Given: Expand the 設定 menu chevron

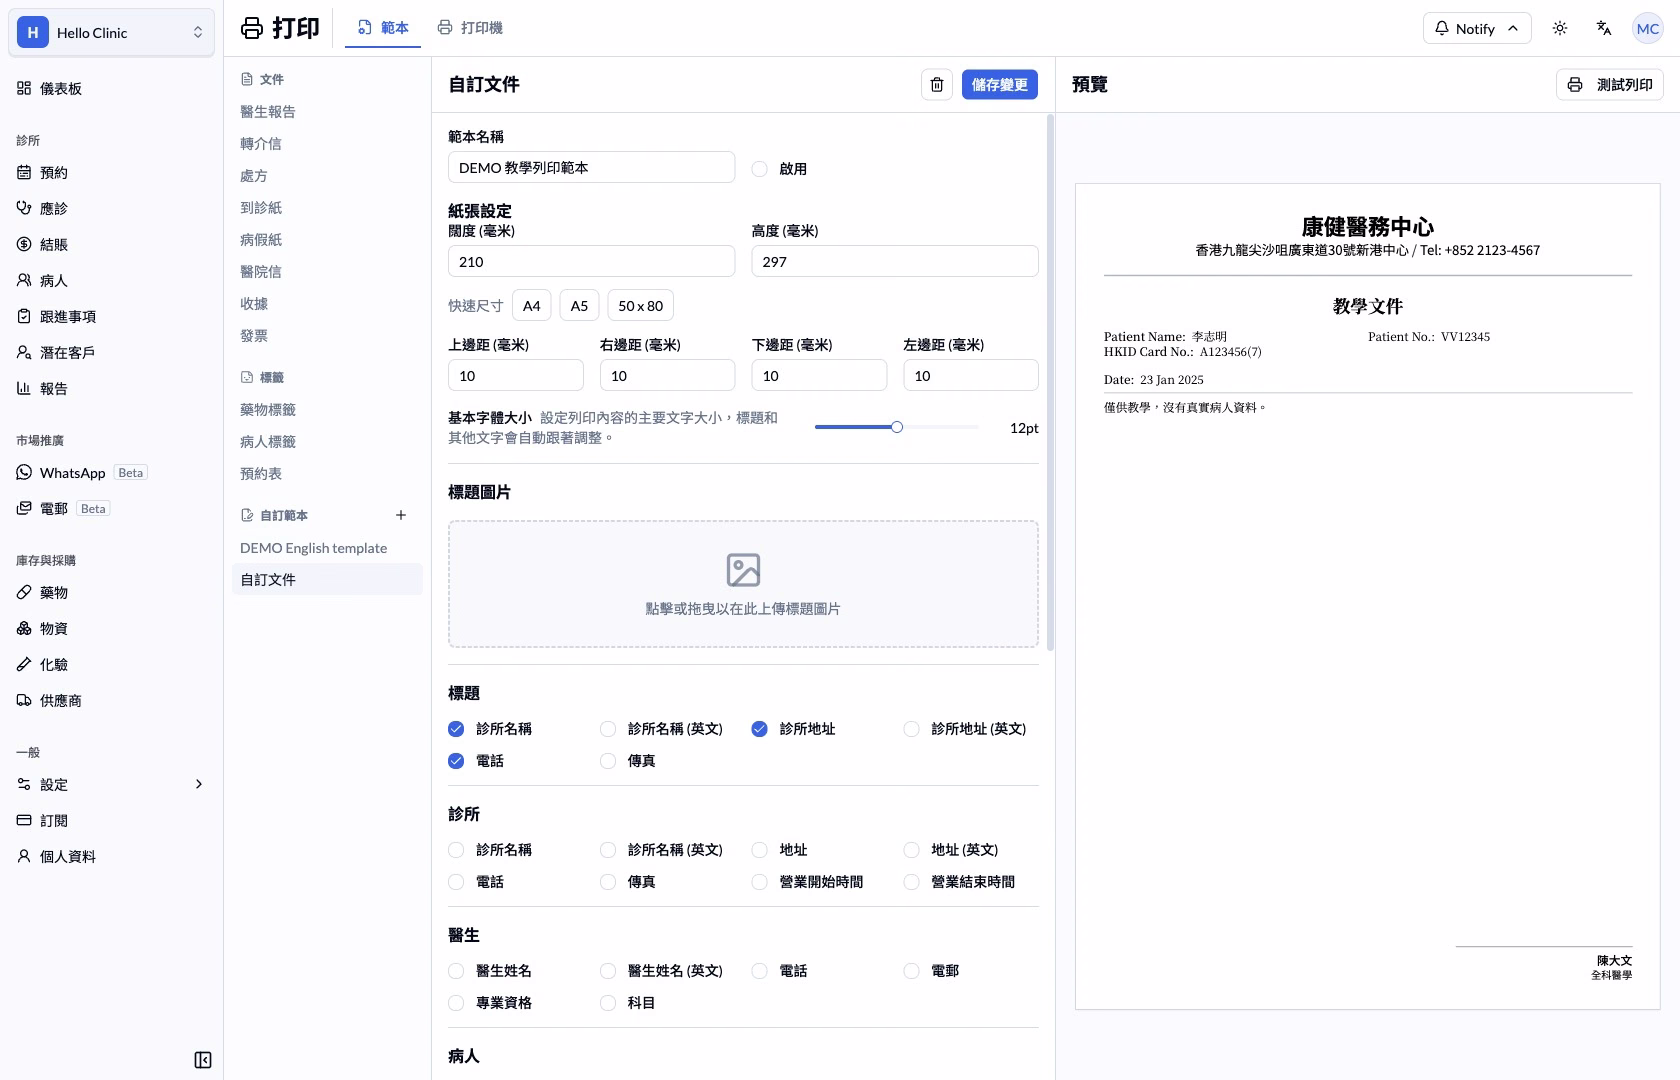Looking at the screenshot, I should (199, 785).
